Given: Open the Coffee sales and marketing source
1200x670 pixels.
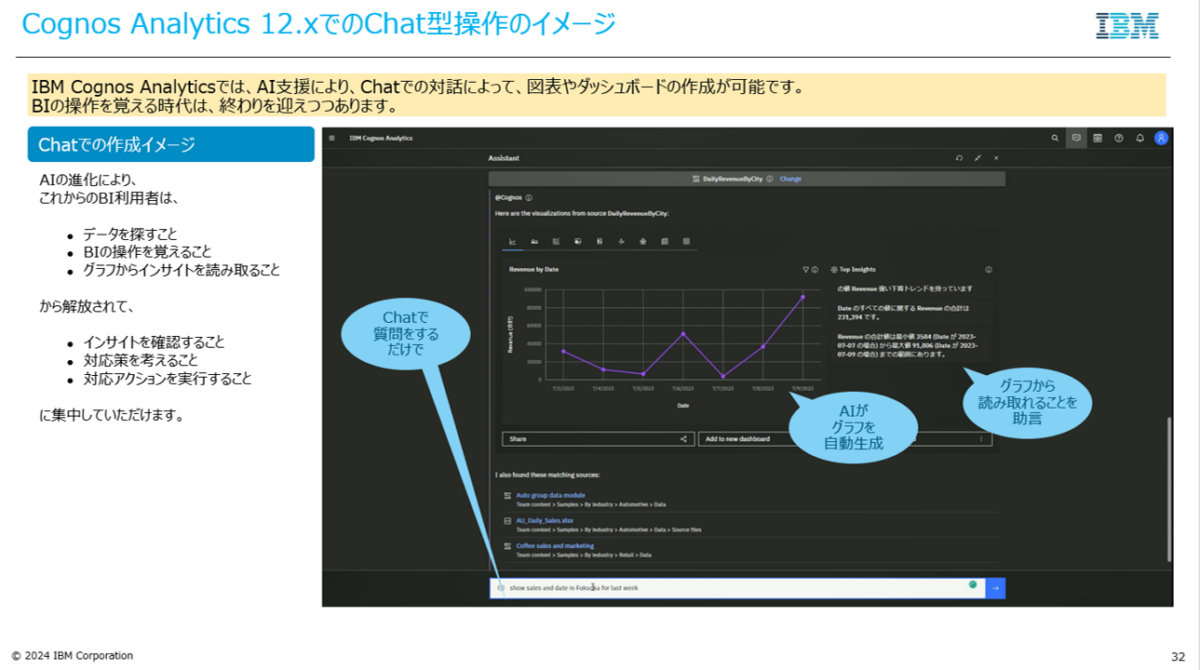Looking at the screenshot, I should [555, 546].
